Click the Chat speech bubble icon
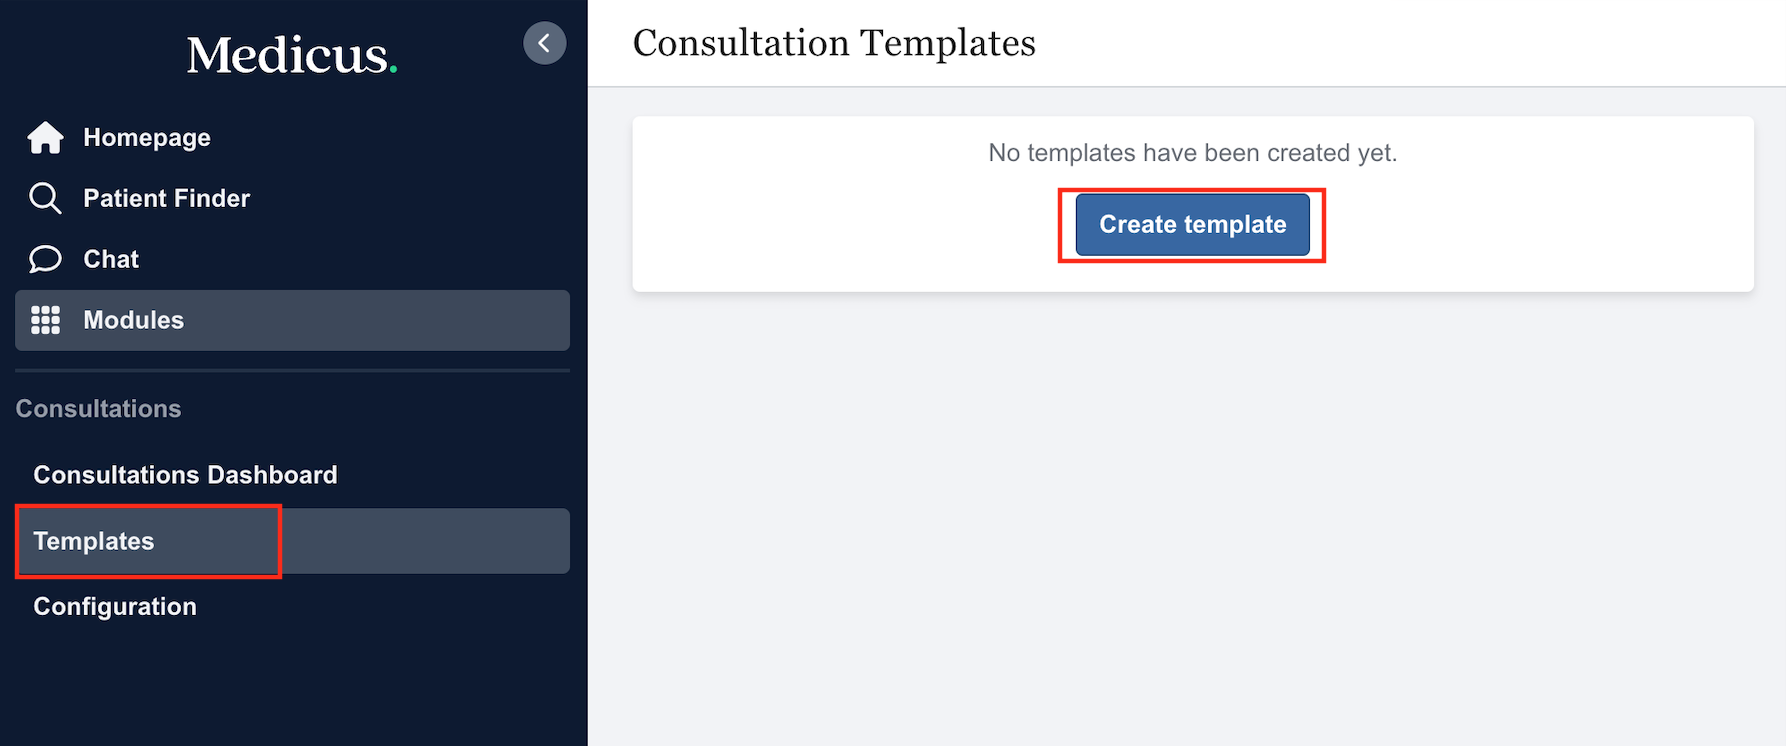 coord(45,259)
